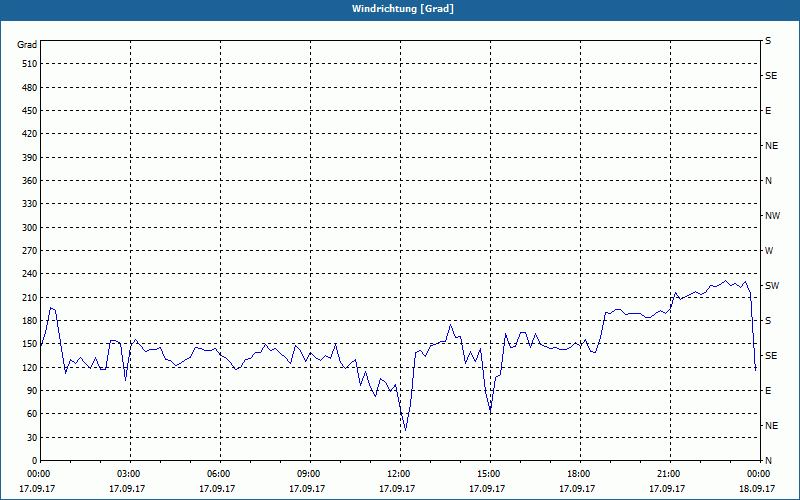Click the 180 degree axis label
Image resolution: width=800 pixels, height=500 pixels.
[30, 321]
